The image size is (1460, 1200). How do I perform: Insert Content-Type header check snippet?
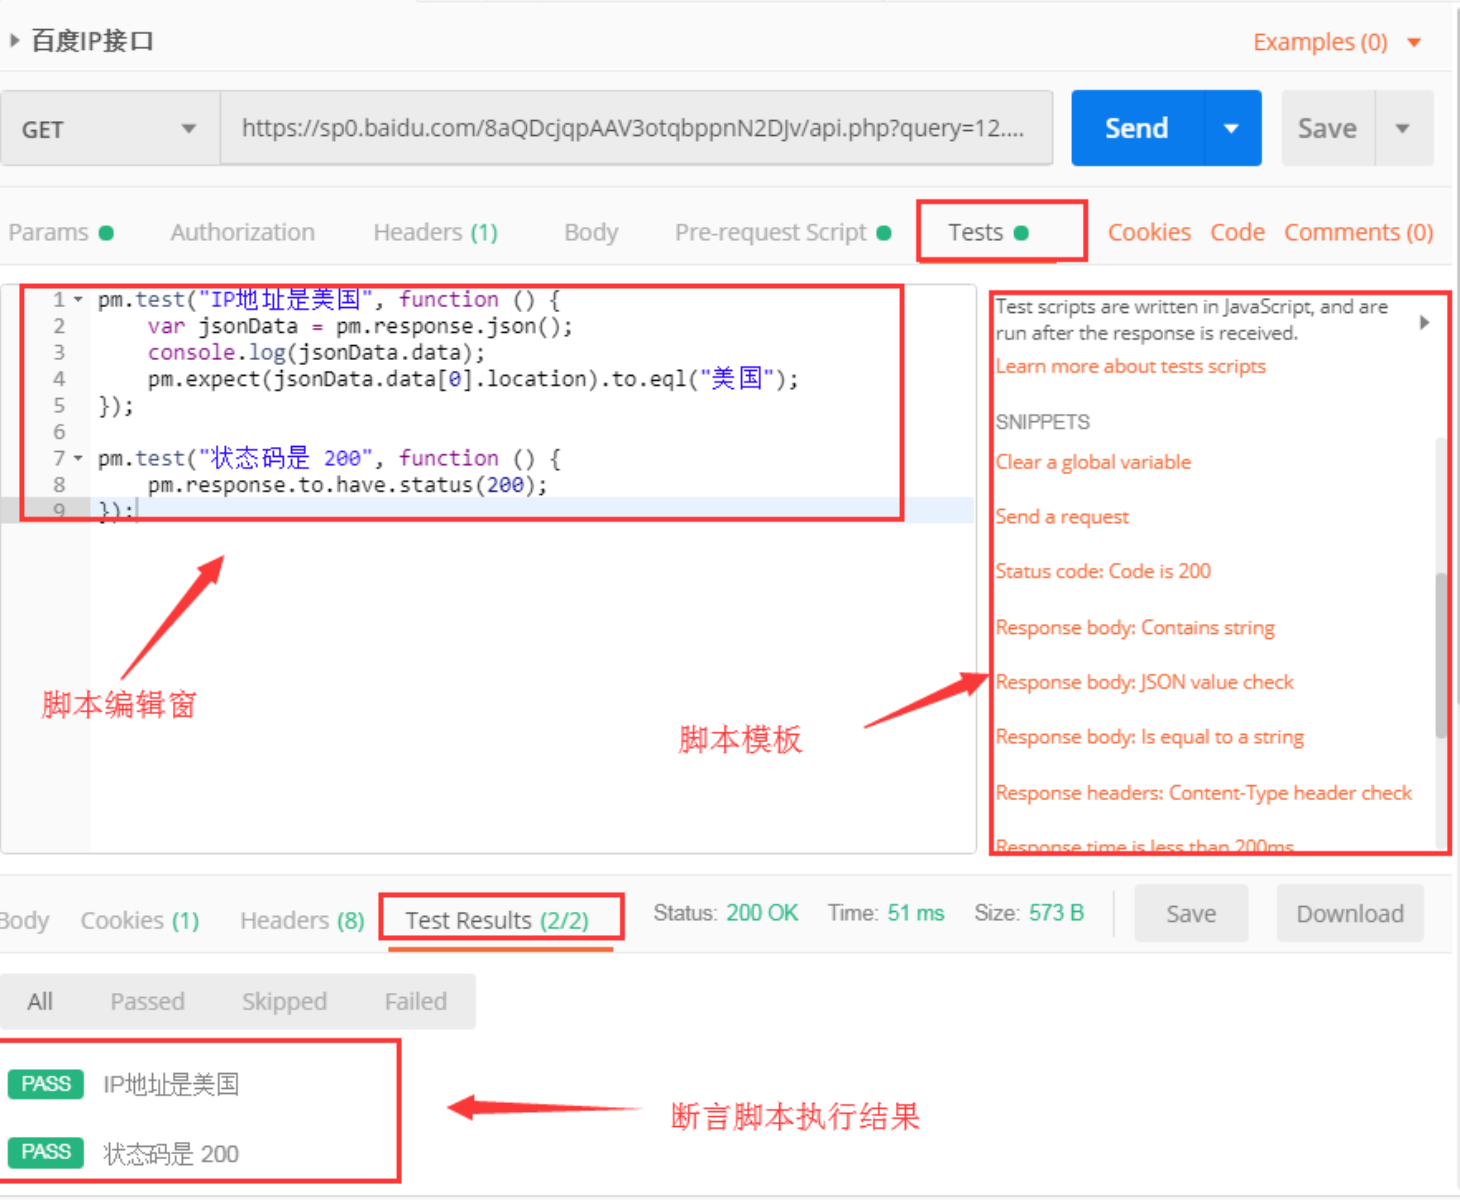coord(1203,793)
